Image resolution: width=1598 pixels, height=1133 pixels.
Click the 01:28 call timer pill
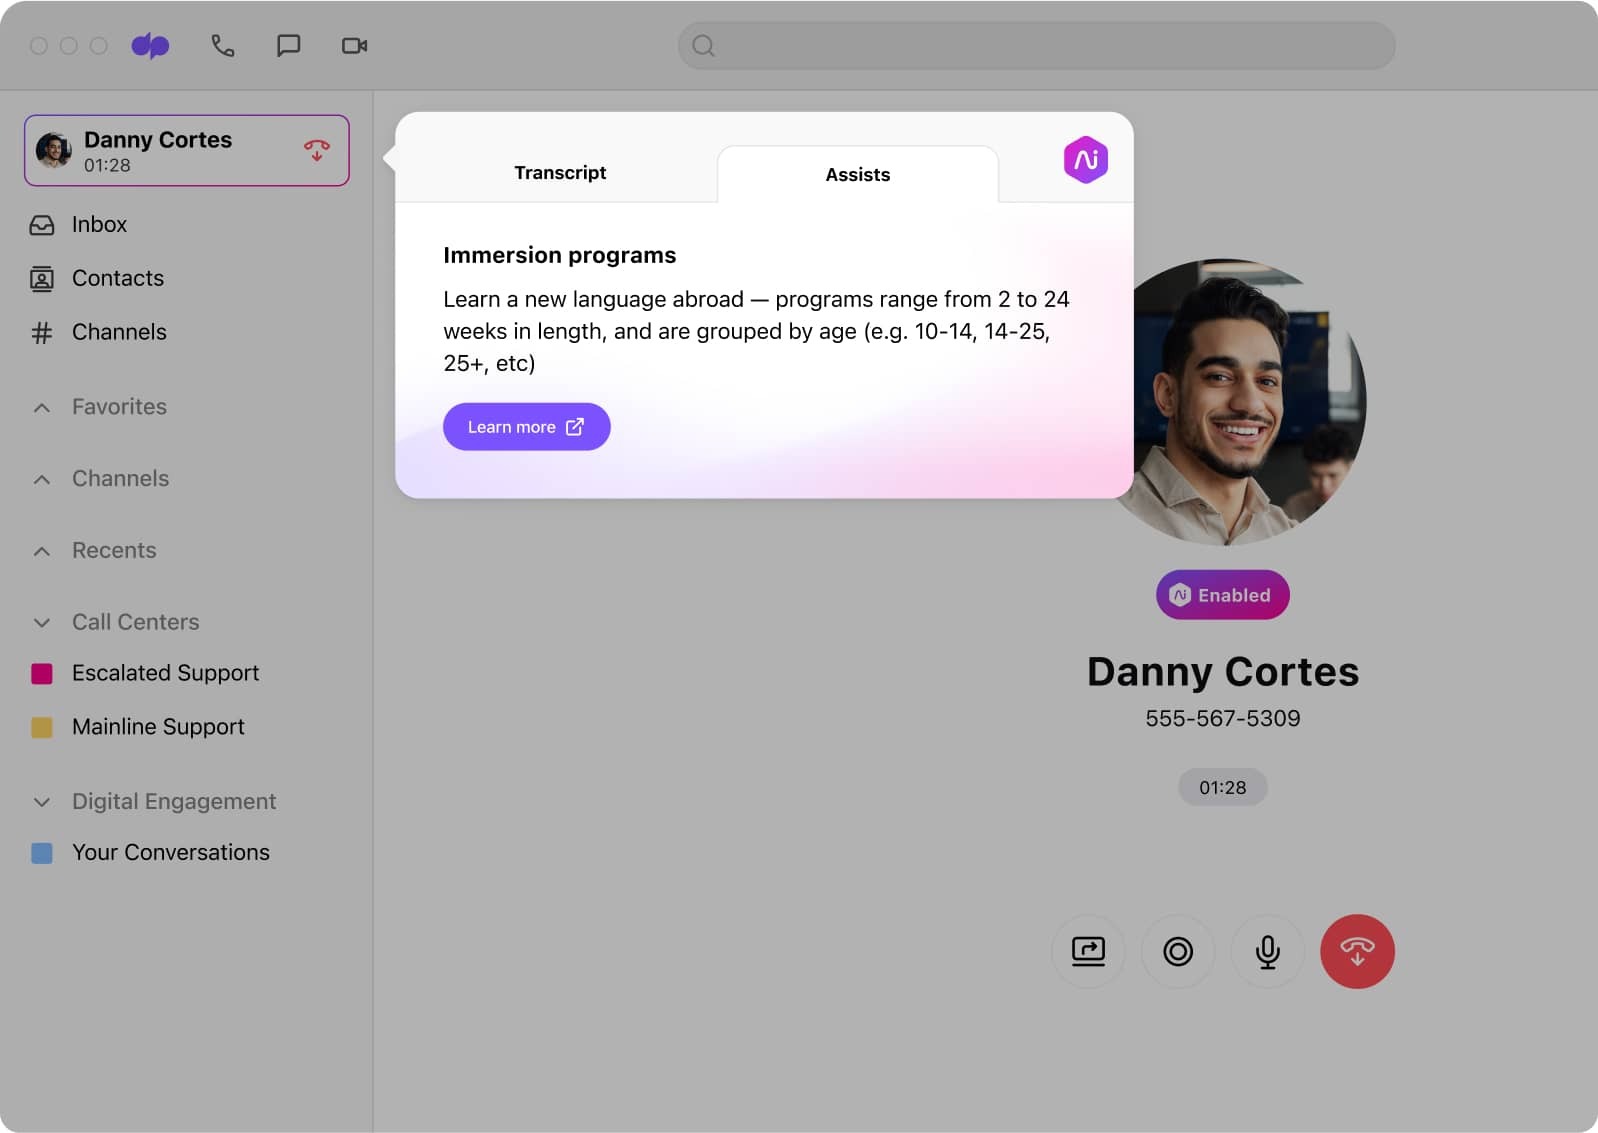[x=1222, y=787]
